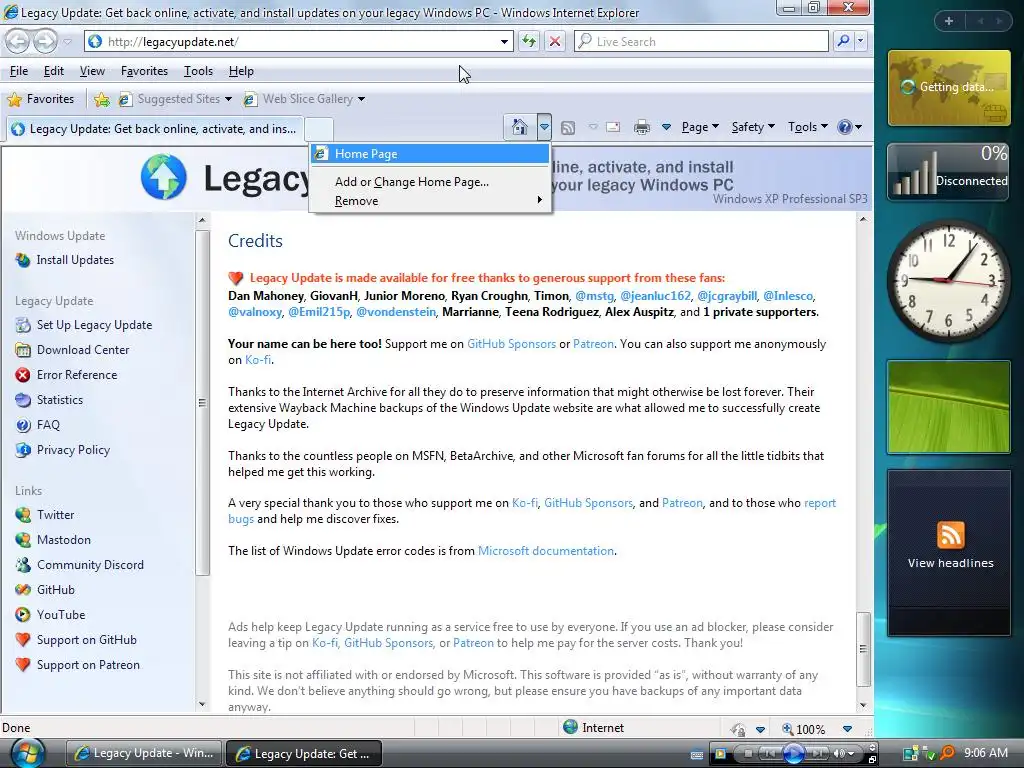Viewport: 1024px width, 768px height.
Task: Click the main page scrollbar thumb
Action: coord(863,648)
